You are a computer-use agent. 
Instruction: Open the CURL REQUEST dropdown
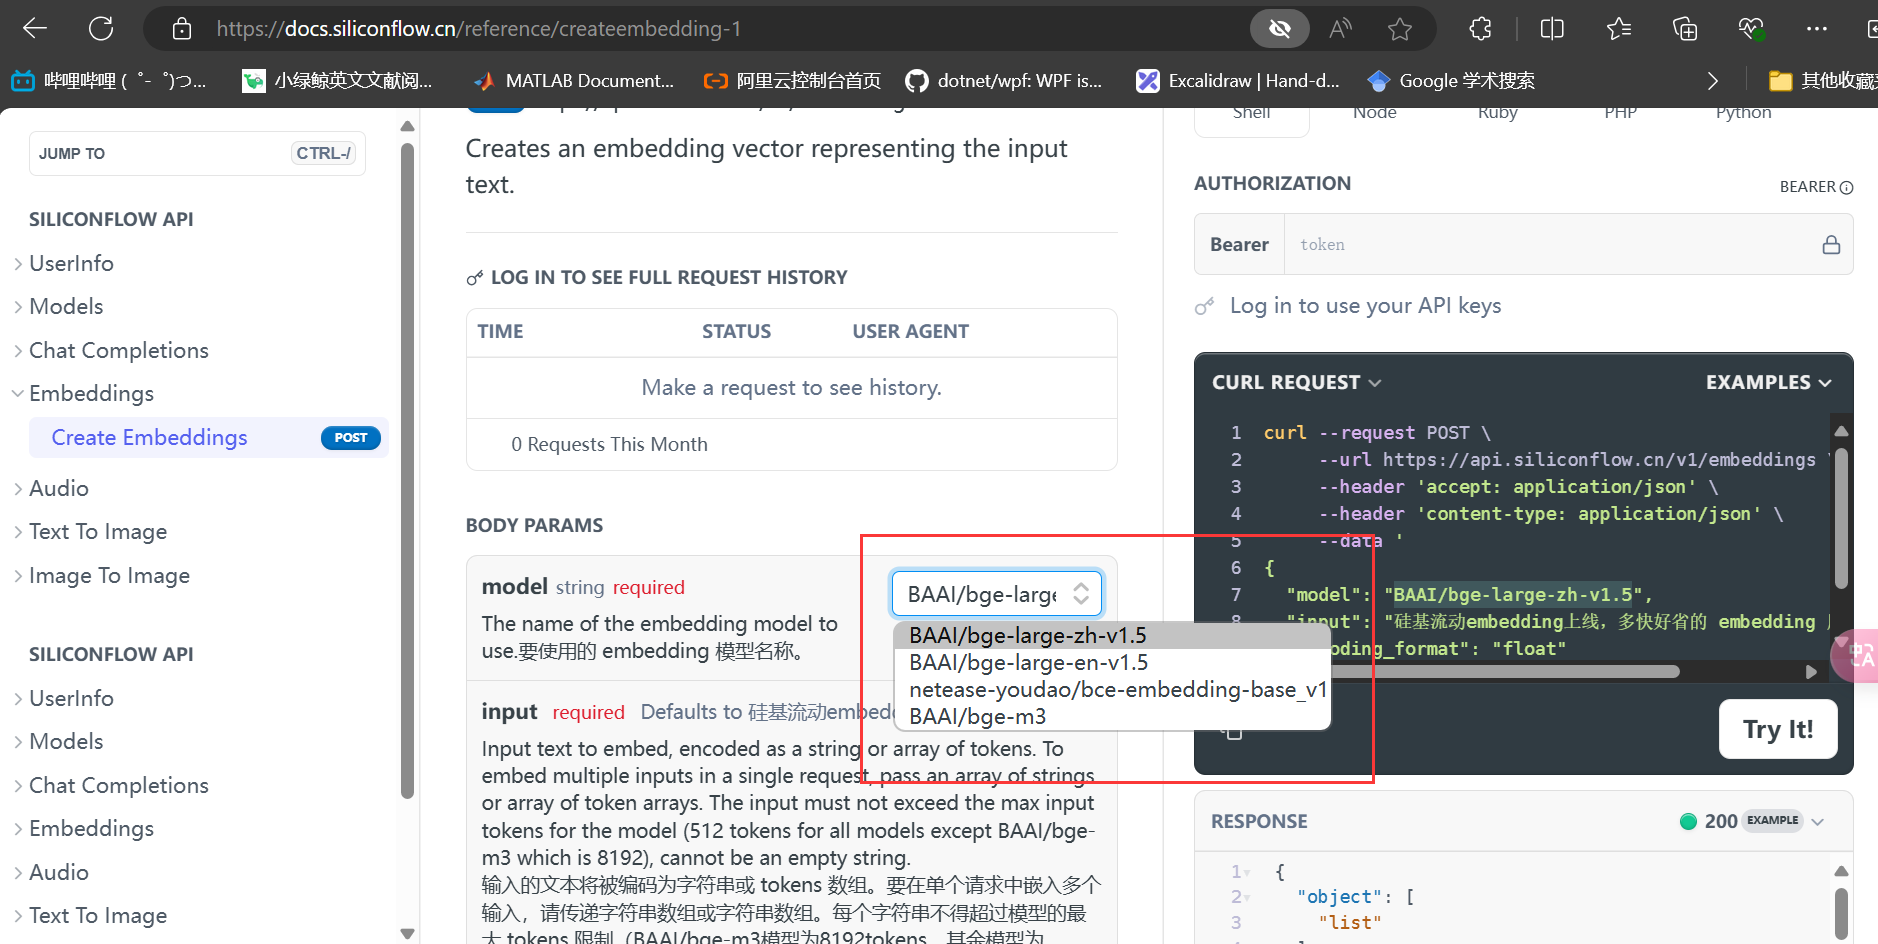(1296, 382)
